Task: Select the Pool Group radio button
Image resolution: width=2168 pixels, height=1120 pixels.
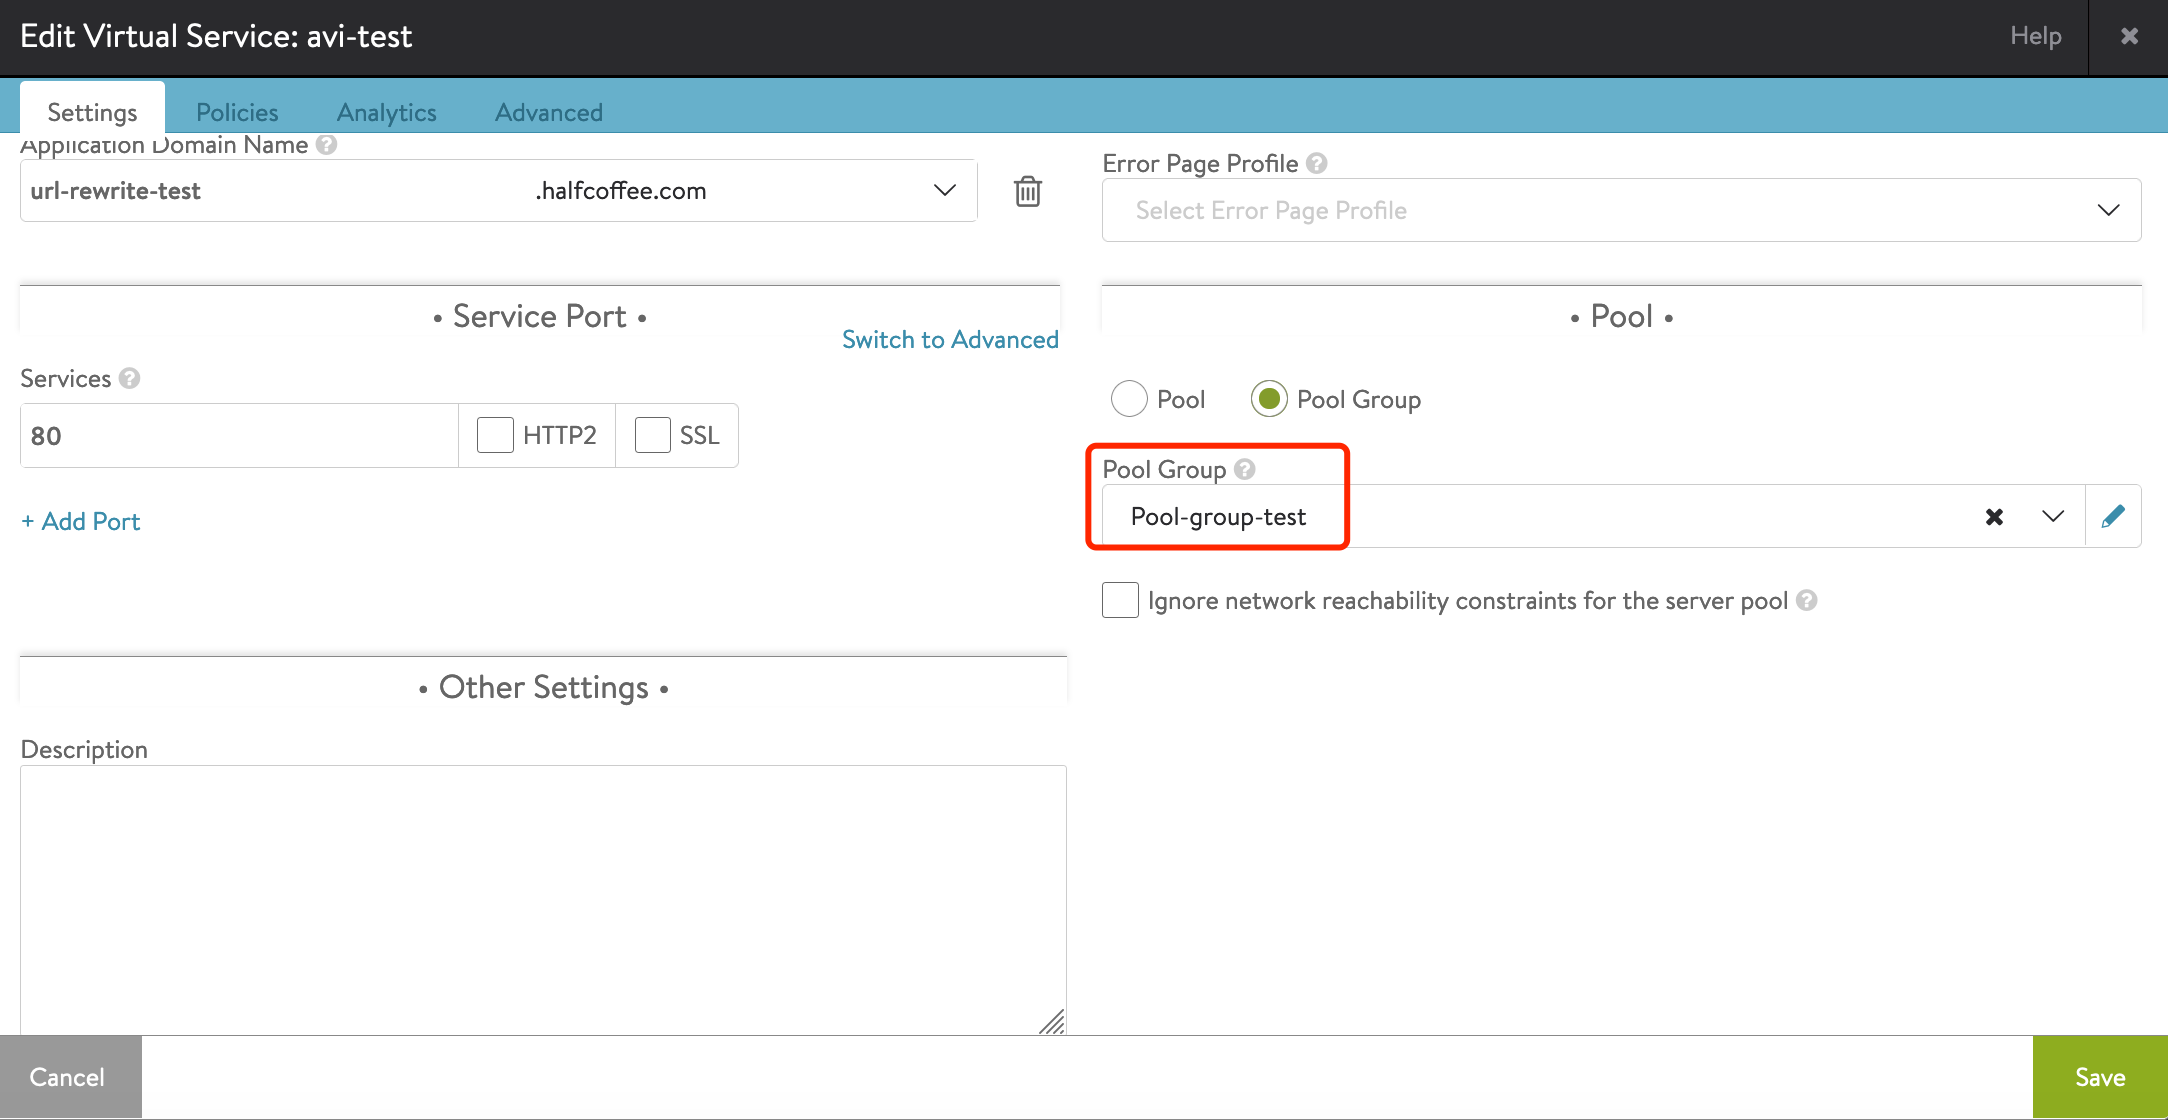Action: coord(1269,399)
